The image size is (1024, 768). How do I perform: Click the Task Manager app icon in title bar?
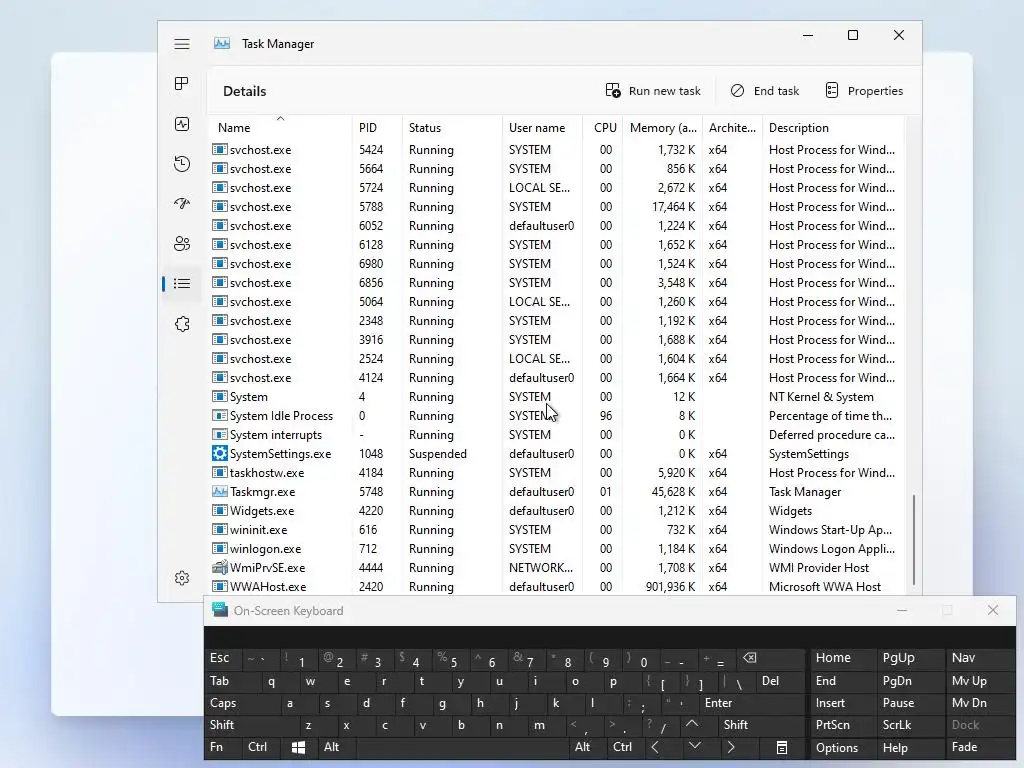(x=222, y=43)
